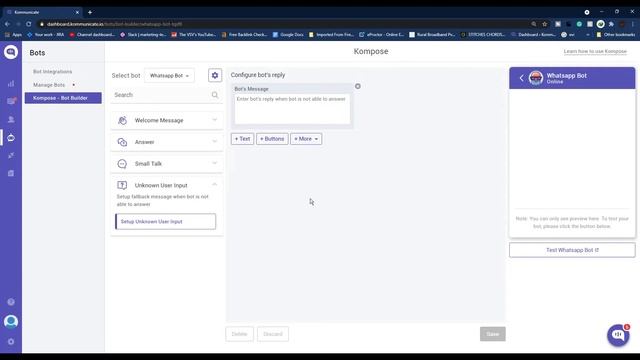Click the Unknown User Input question icon
Screen dimensions: 640x360
(x=122, y=185)
